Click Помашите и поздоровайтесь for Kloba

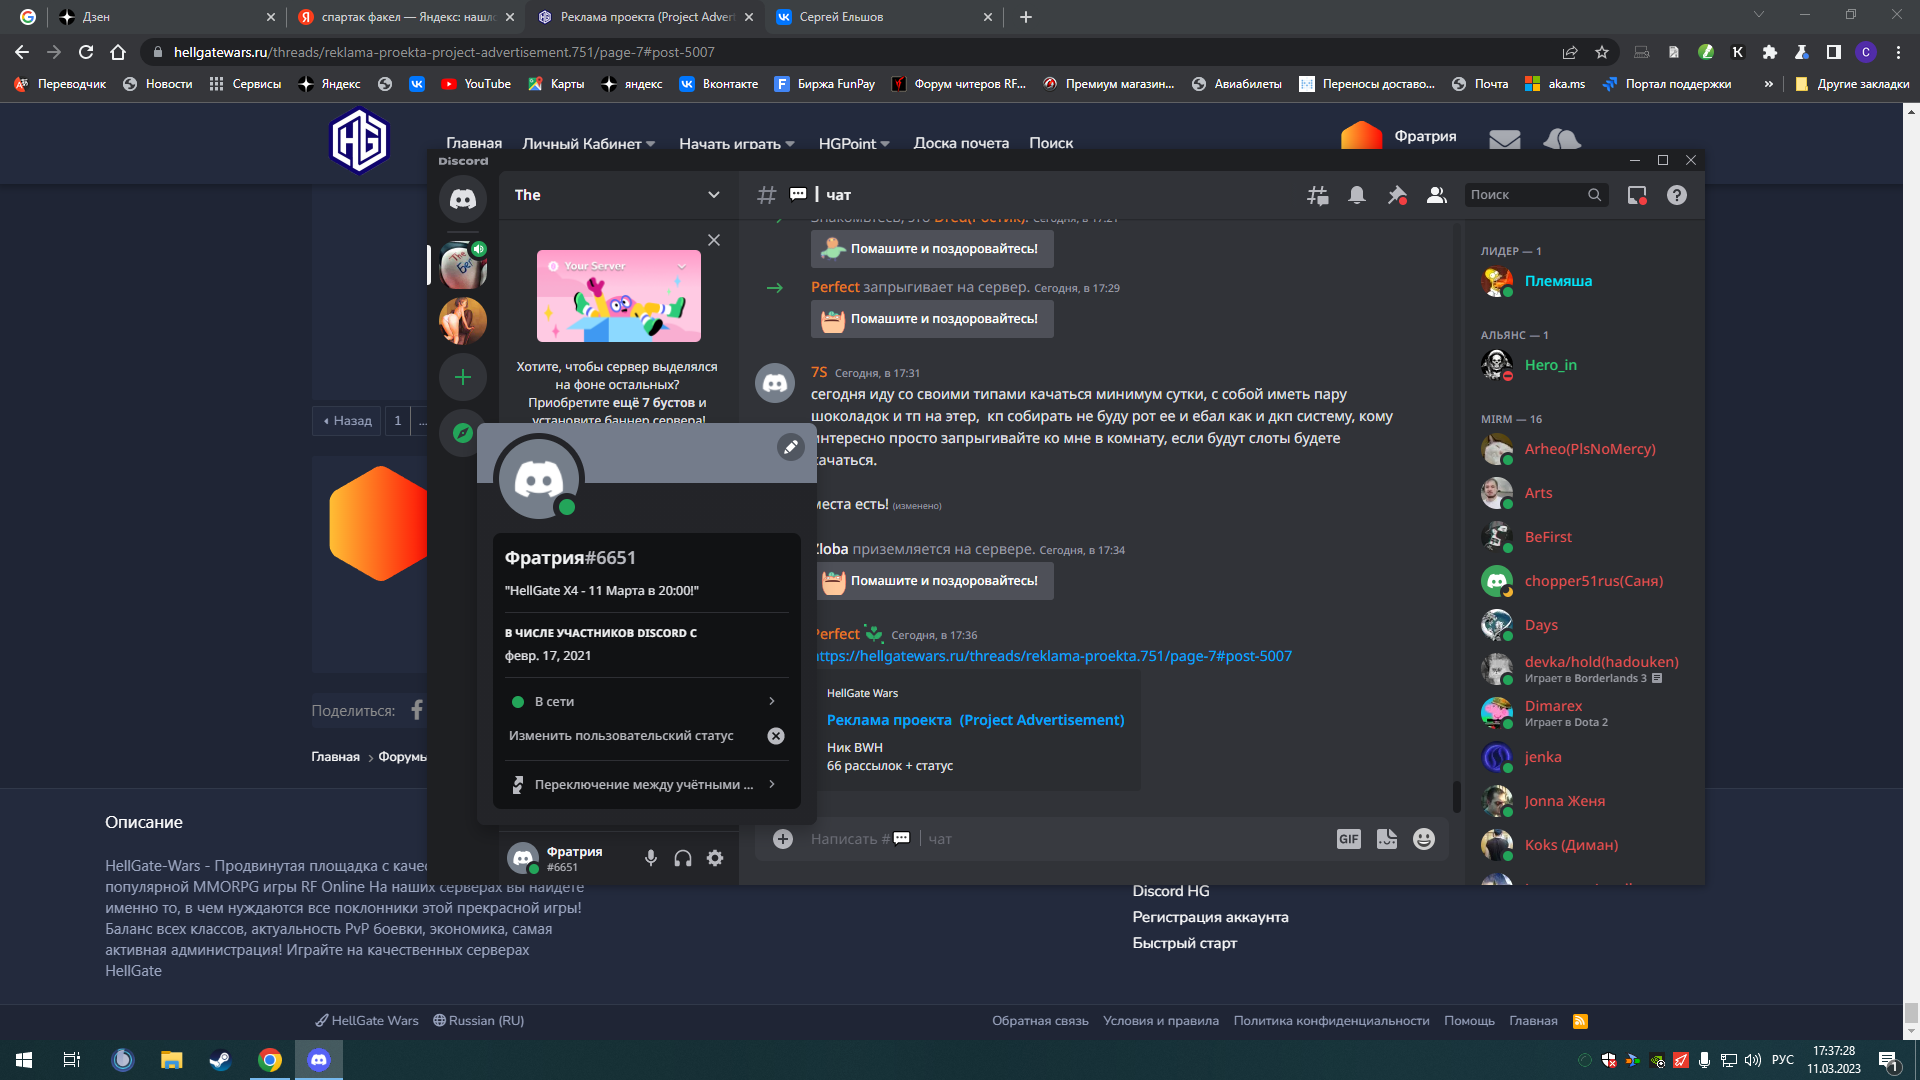[x=932, y=581]
